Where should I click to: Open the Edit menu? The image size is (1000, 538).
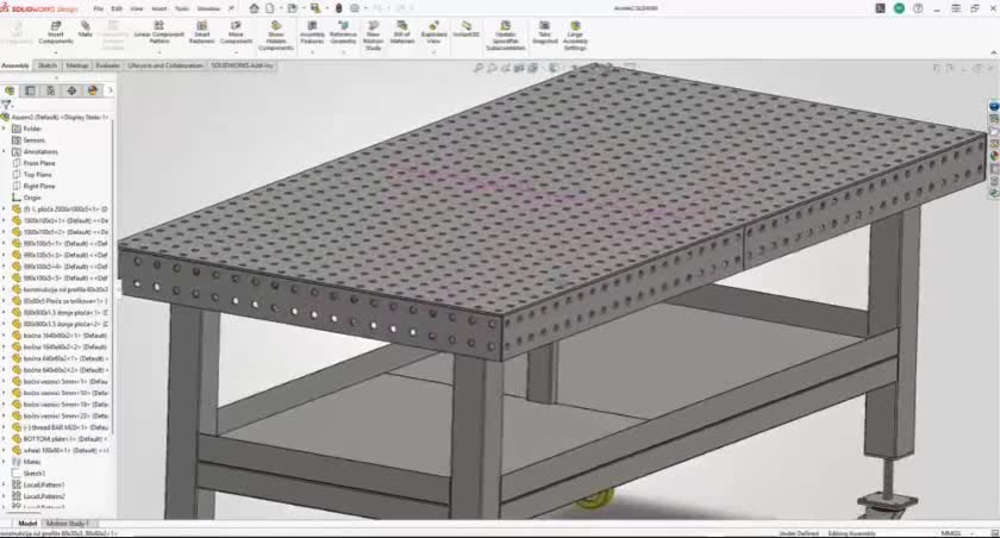117,9
